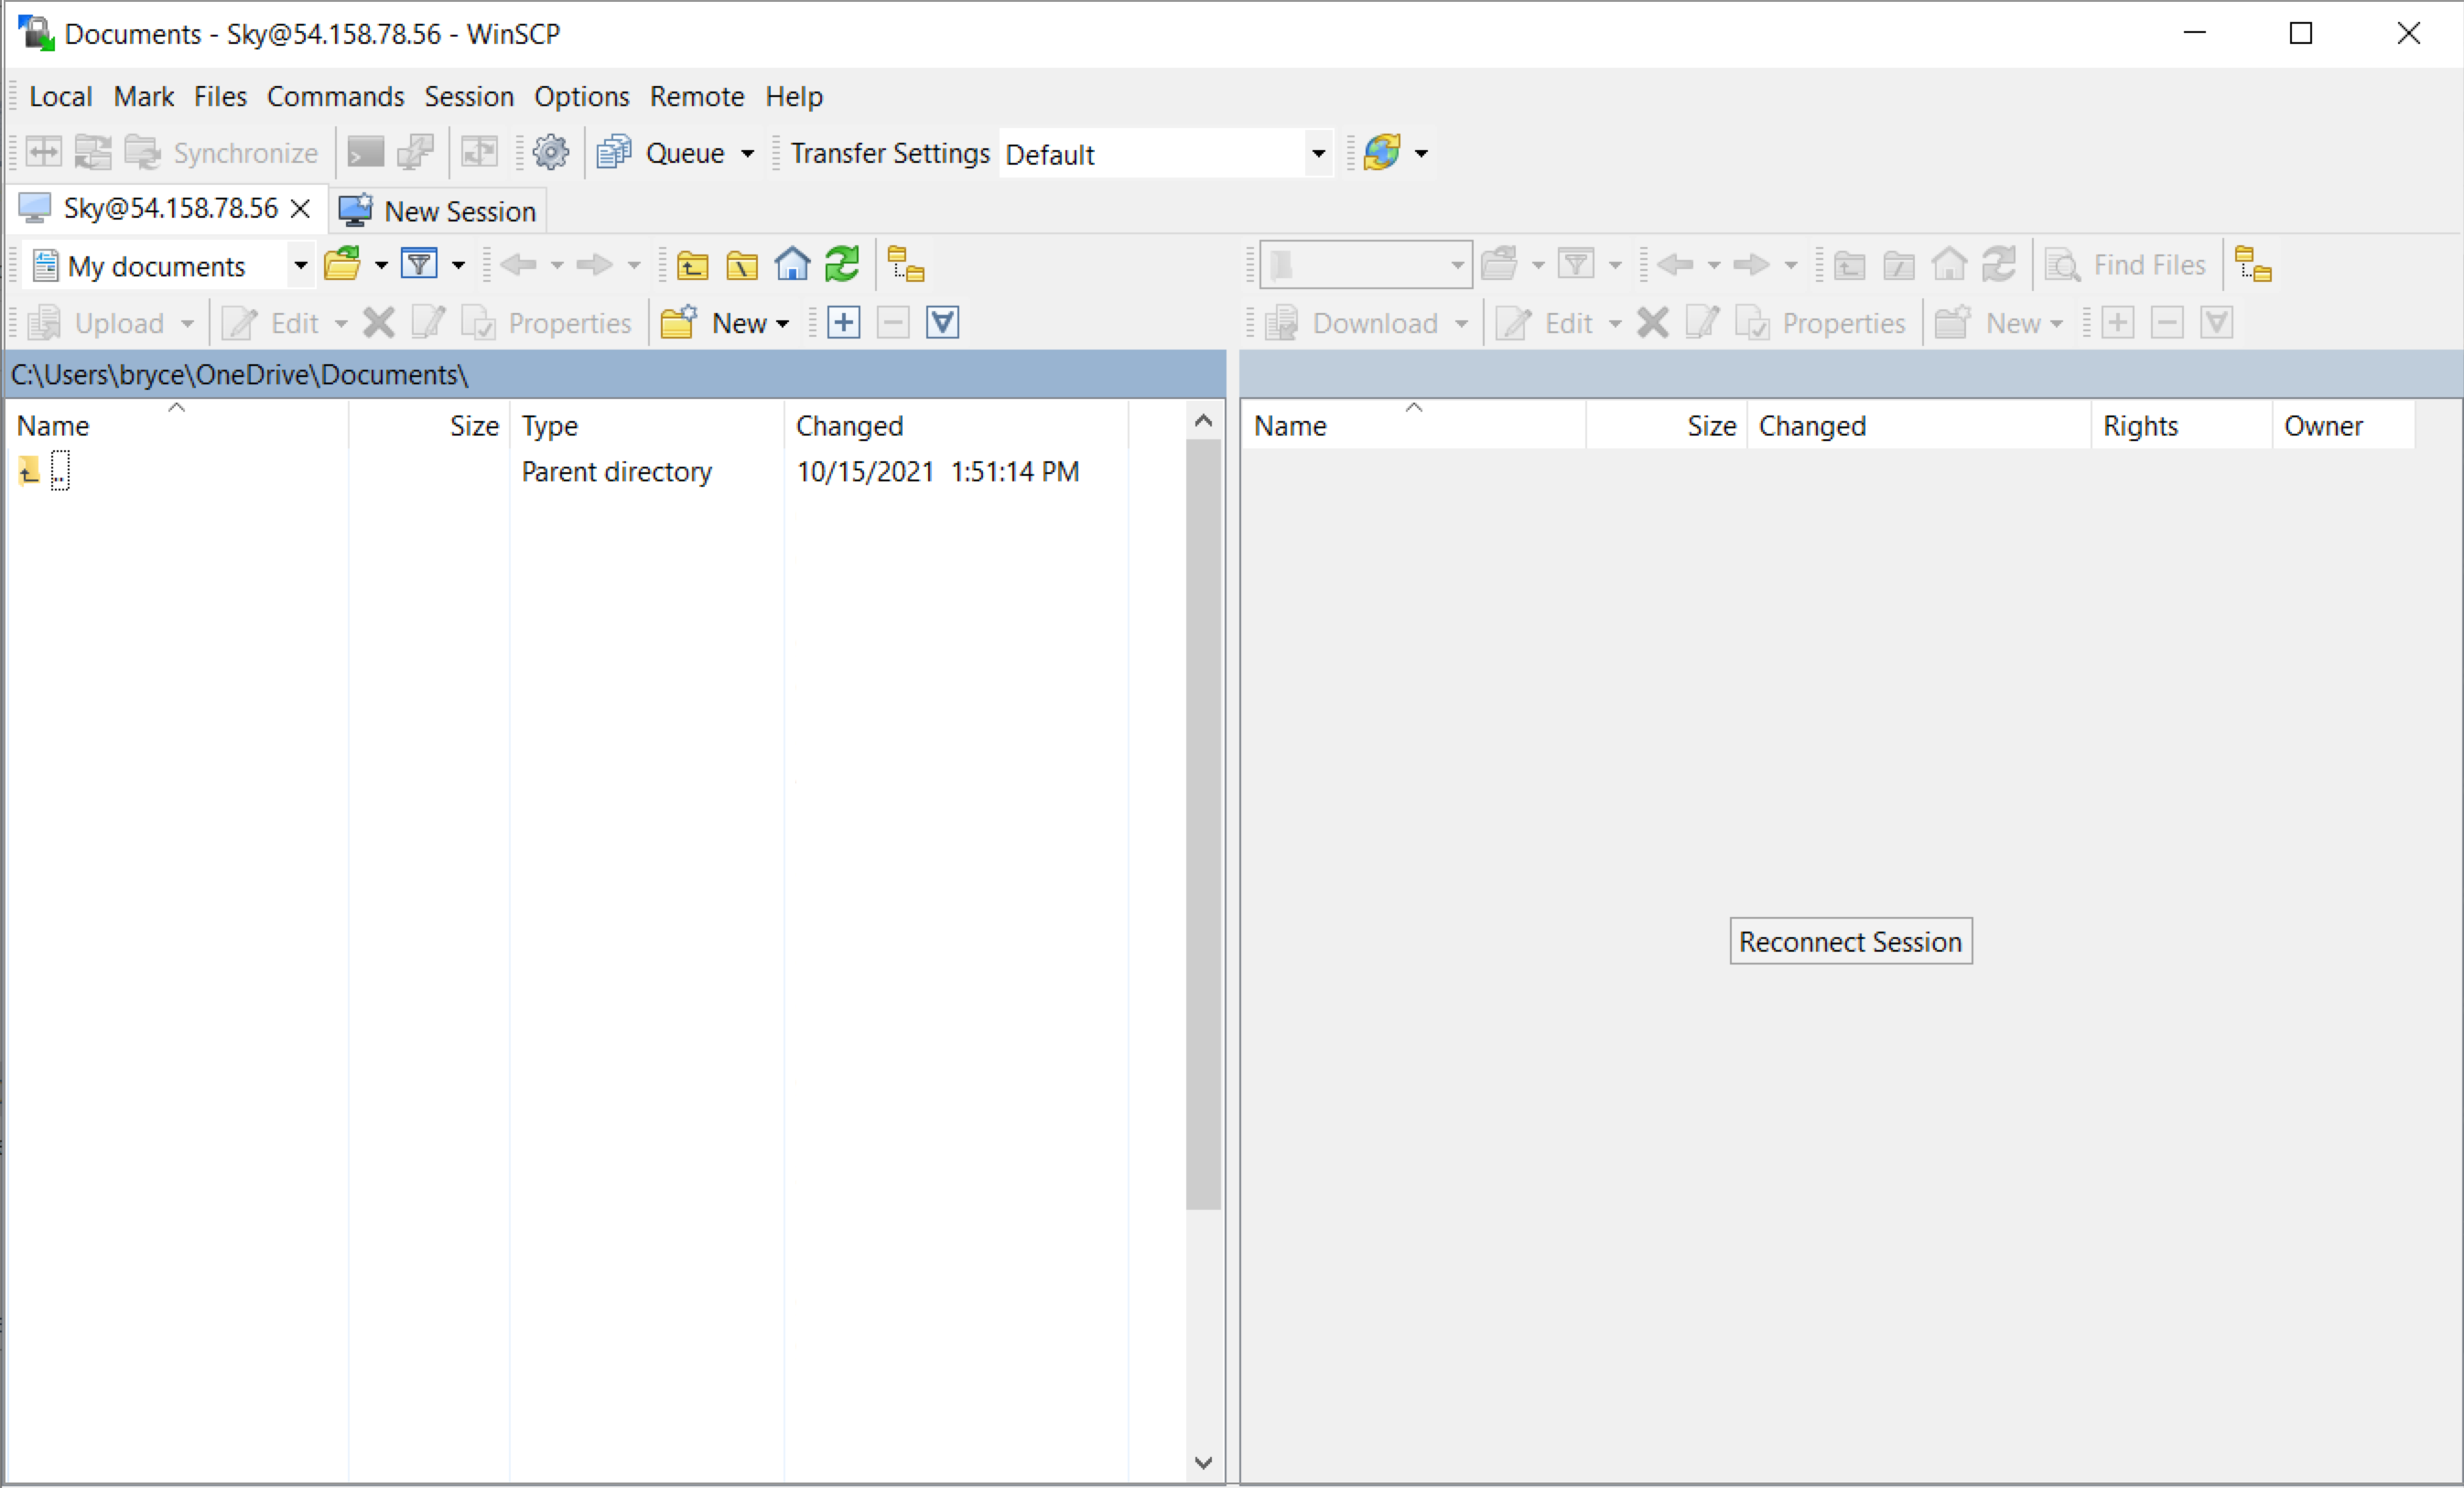
Task: Sort local files by Name column
Action: coord(177,425)
